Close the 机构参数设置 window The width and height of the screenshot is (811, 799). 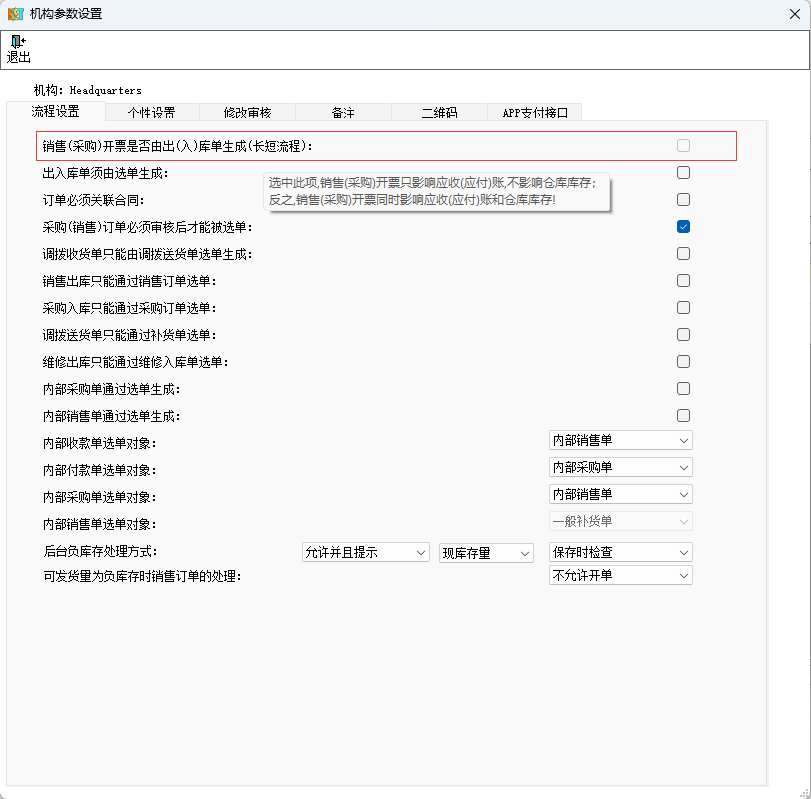[795, 14]
